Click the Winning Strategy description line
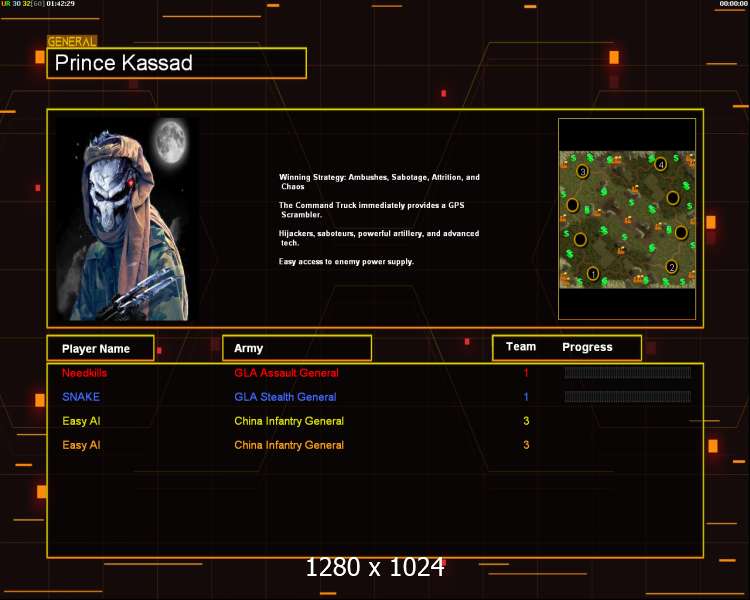750x600 pixels. [379, 182]
